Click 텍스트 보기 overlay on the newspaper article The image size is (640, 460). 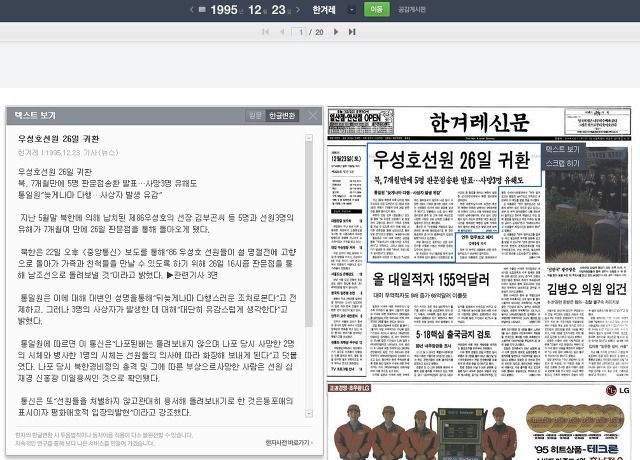562,149
